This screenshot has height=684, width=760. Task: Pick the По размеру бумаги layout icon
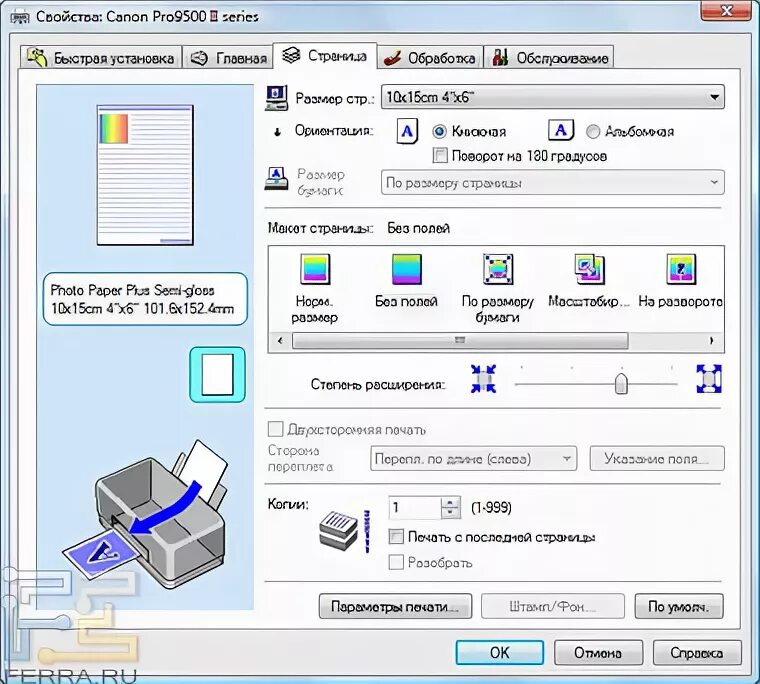(498, 269)
